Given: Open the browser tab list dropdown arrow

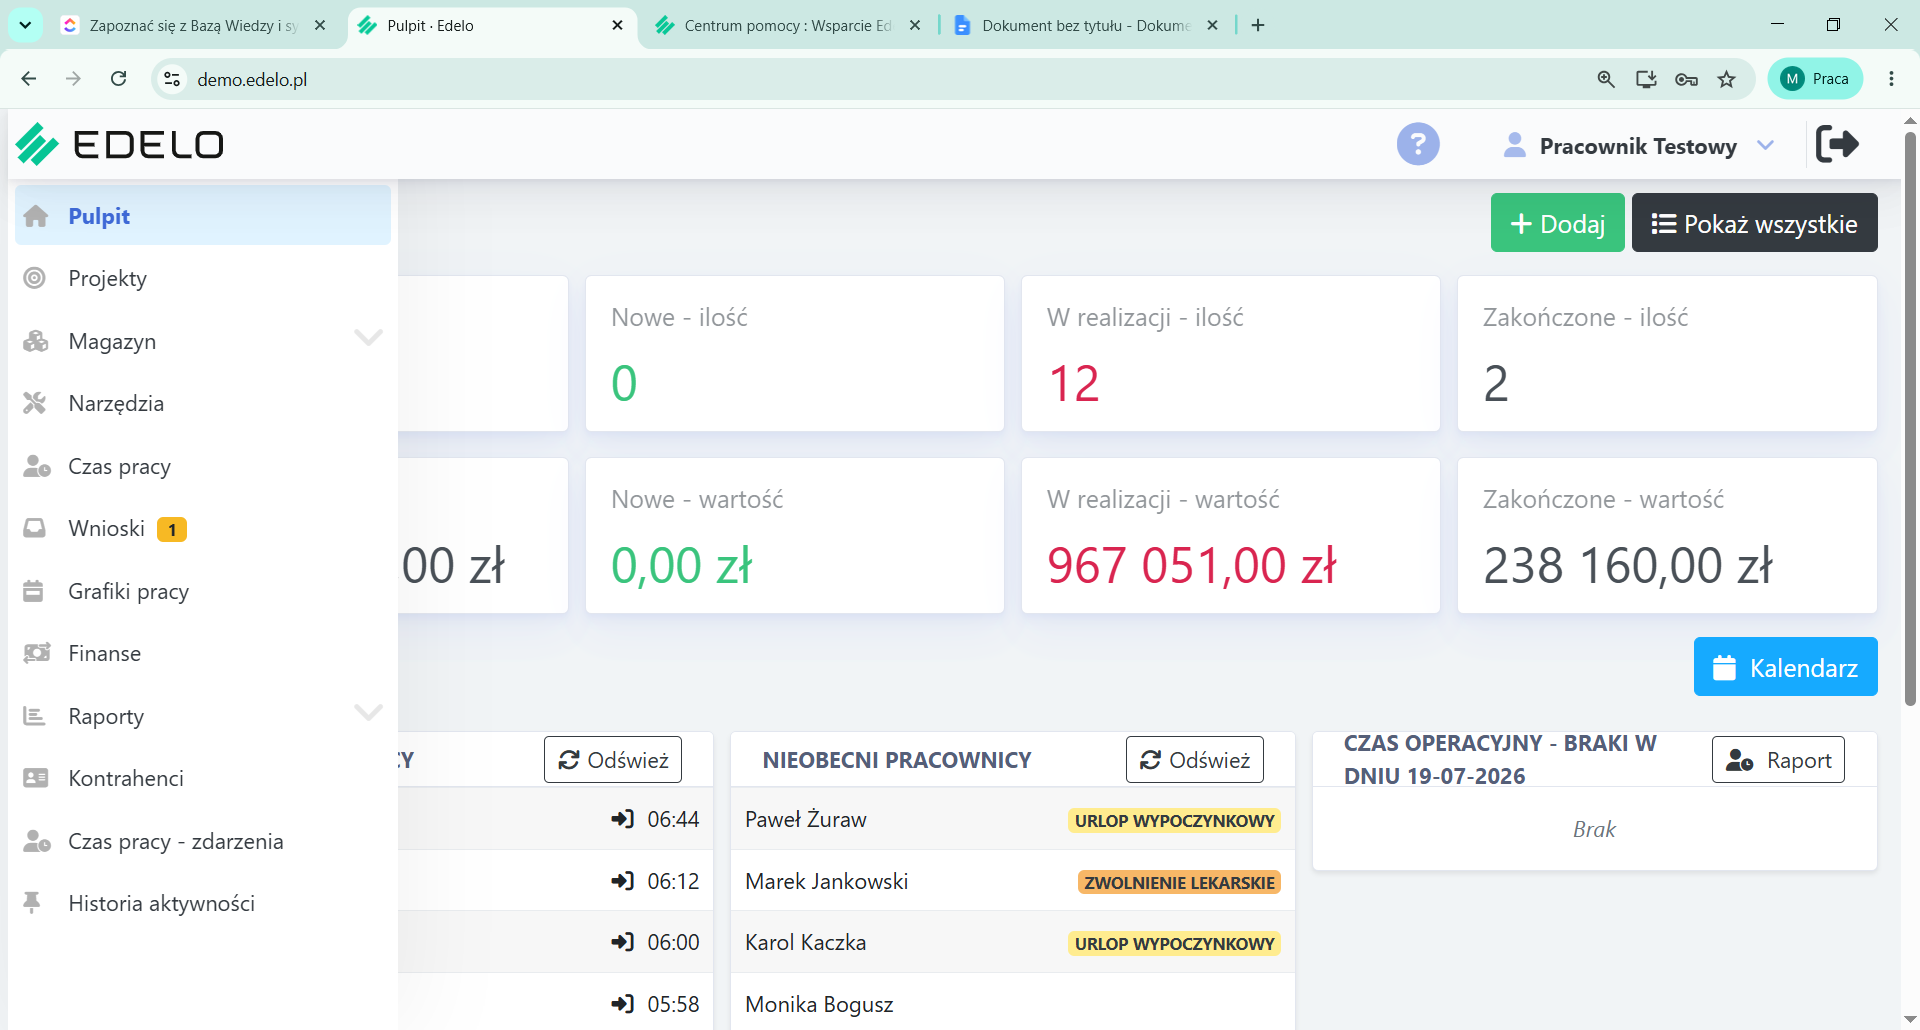Looking at the screenshot, I should click(x=25, y=25).
